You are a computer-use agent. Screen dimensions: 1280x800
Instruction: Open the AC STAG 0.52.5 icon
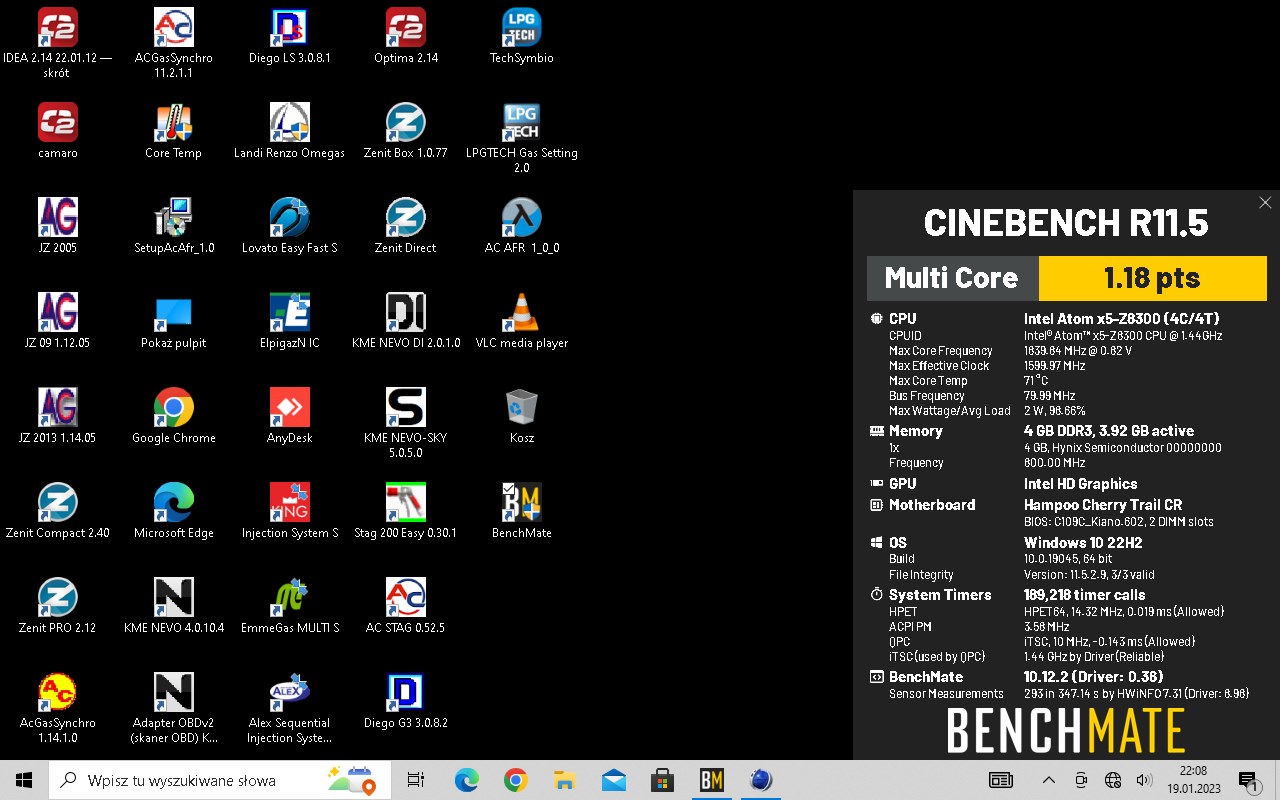tap(405, 598)
